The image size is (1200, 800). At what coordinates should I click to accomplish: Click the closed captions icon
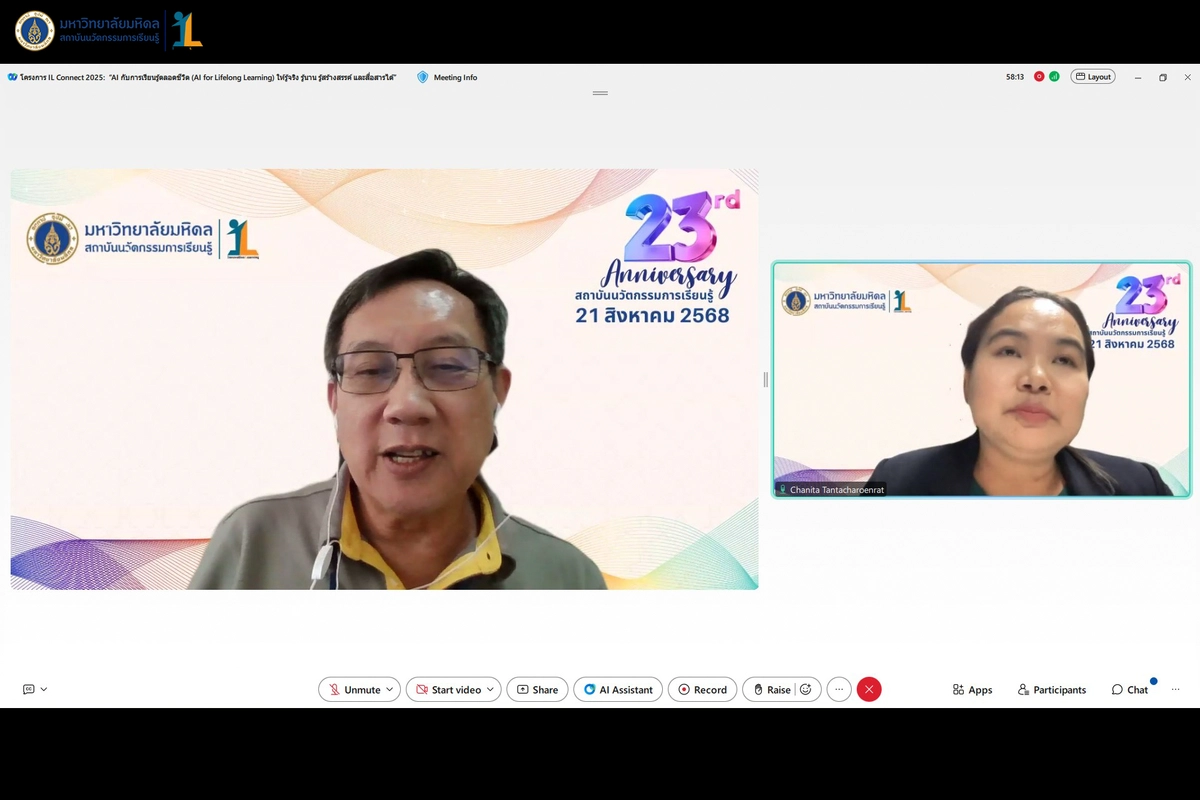28,690
